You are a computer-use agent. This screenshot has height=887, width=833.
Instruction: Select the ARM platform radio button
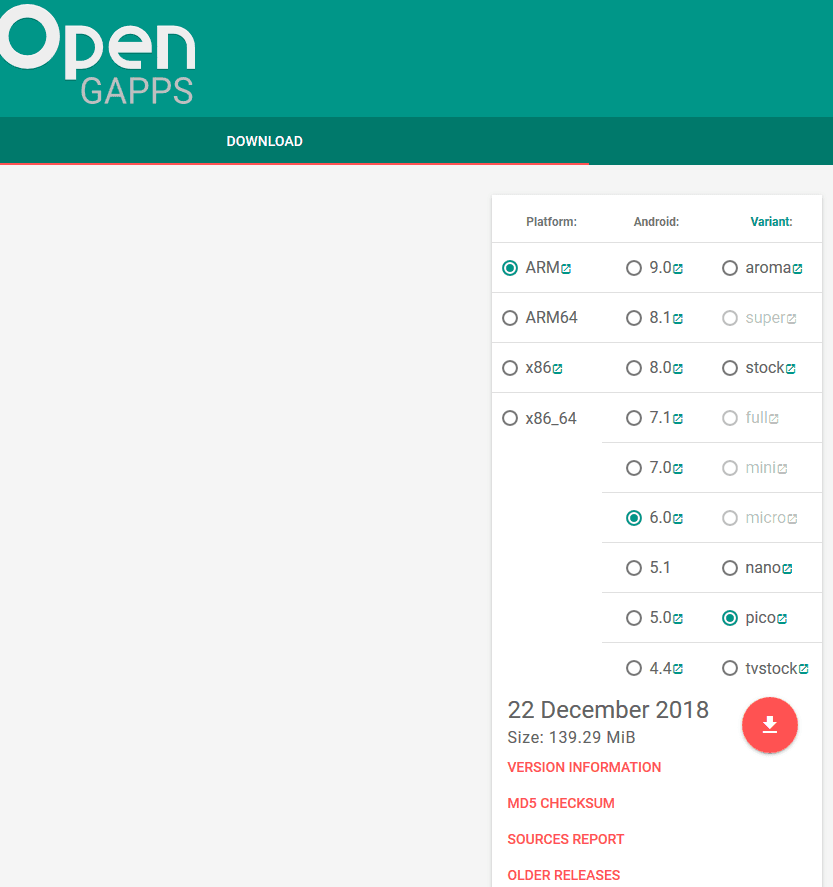pyautogui.click(x=510, y=268)
